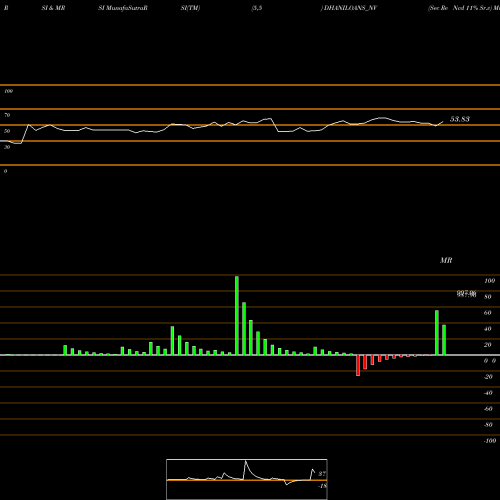The width and height of the screenshot is (500, 500).
Task: Select the 'SI(TM)' header label
Action: click(x=190, y=8)
